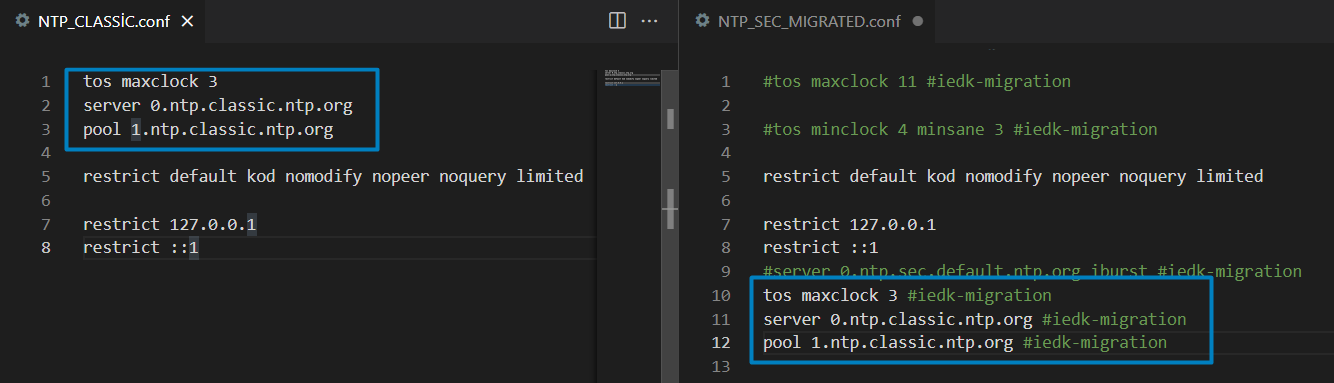Click the gear icon on NTP_CLASSİC.conf tab
The image size is (1334, 383).
(23, 21)
